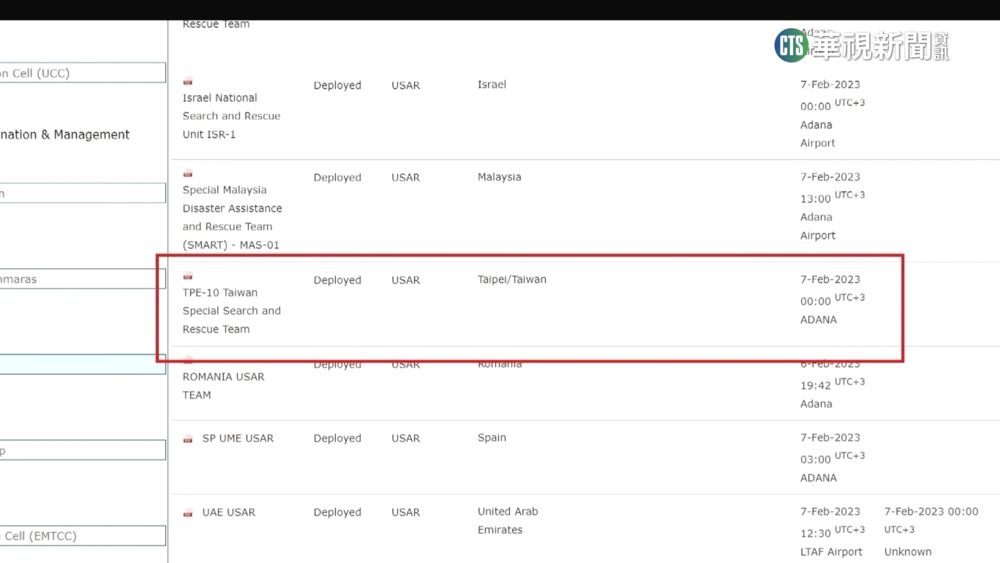The image size is (1000, 563).
Task: Select the Cell (EMTCC) sidebar item
Action: [82, 536]
